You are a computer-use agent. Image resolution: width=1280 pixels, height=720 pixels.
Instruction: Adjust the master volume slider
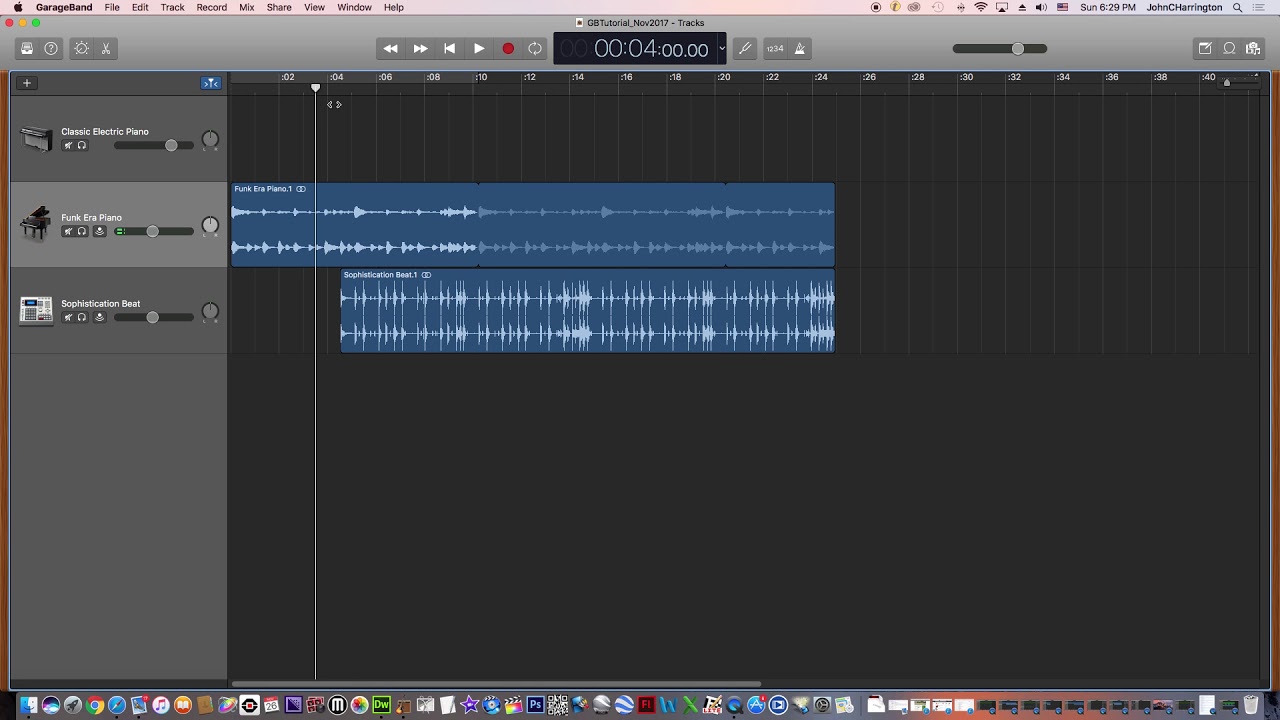(x=1000, y=48)
